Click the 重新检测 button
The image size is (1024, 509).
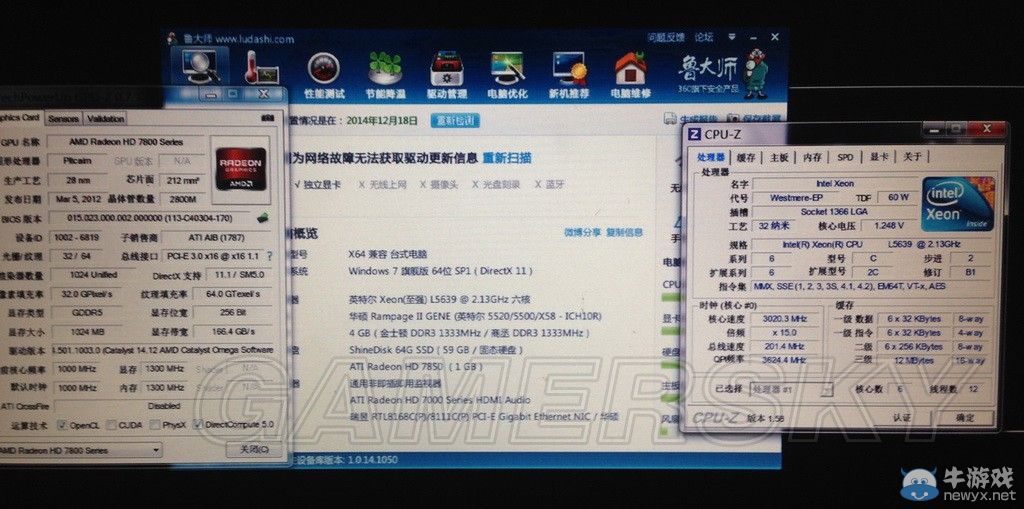pyautogui.click(x=455, y=120)
